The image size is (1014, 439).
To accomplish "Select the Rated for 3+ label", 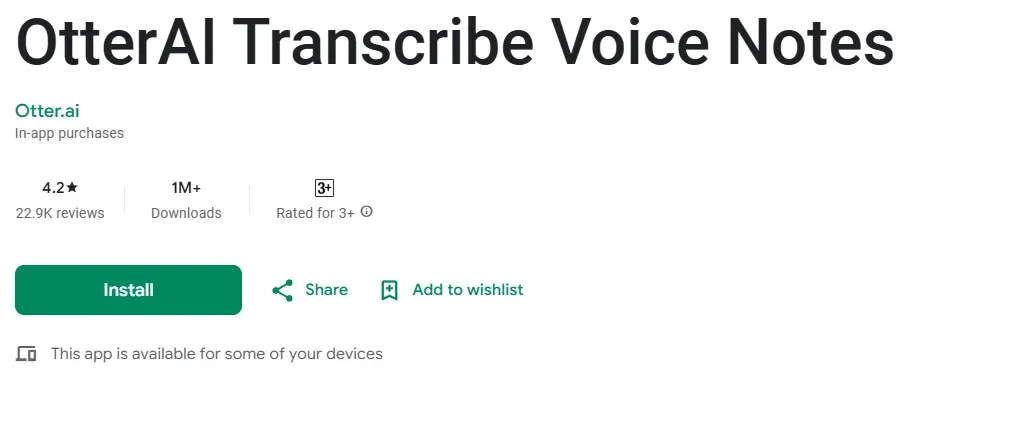I will coord(315,213).
